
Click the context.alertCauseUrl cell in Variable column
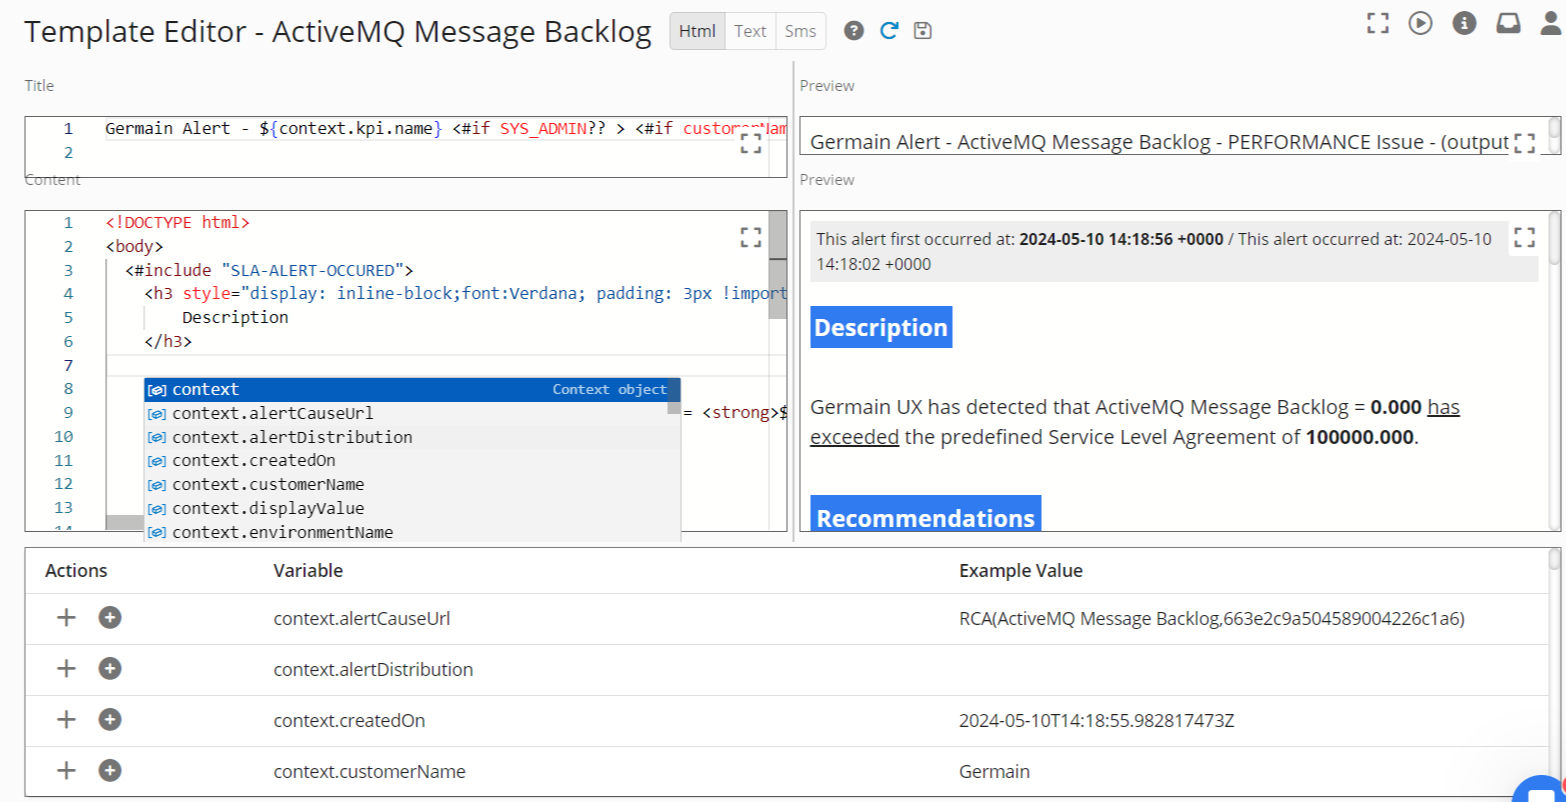(362, 619)
